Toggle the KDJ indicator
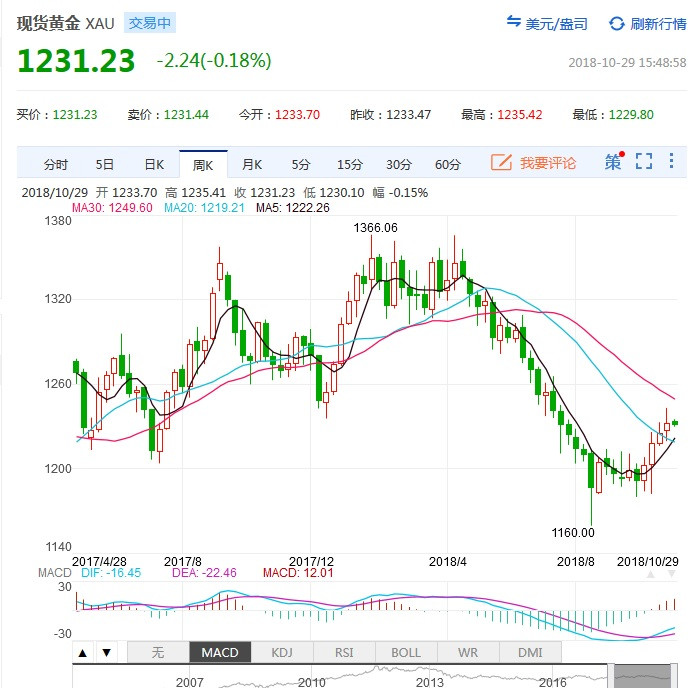Screen dimensions: 699x688 coord(282,653)
